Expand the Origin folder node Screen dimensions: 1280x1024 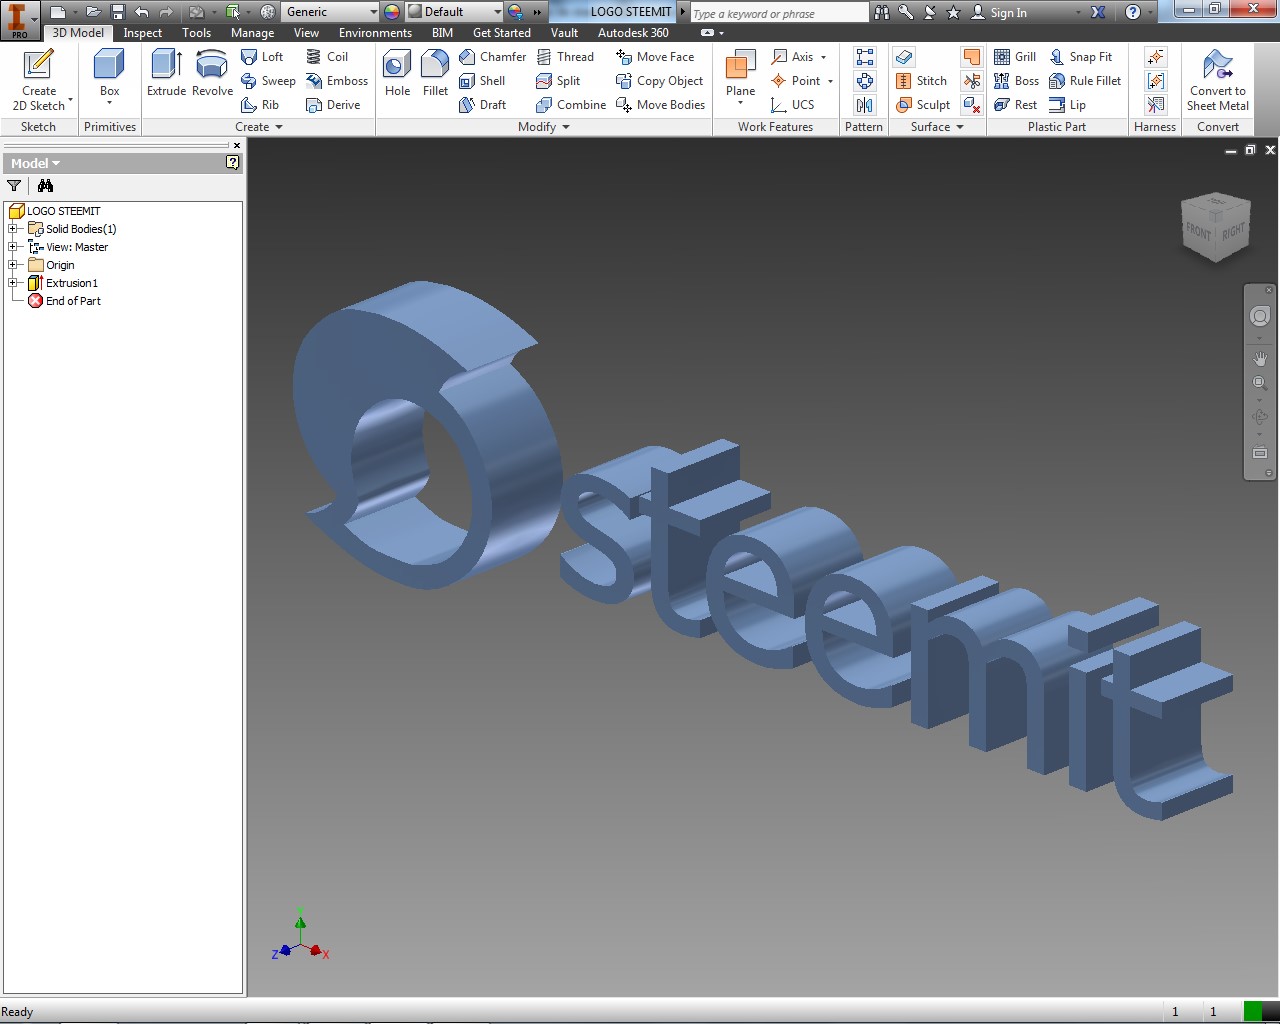[13, 265]
